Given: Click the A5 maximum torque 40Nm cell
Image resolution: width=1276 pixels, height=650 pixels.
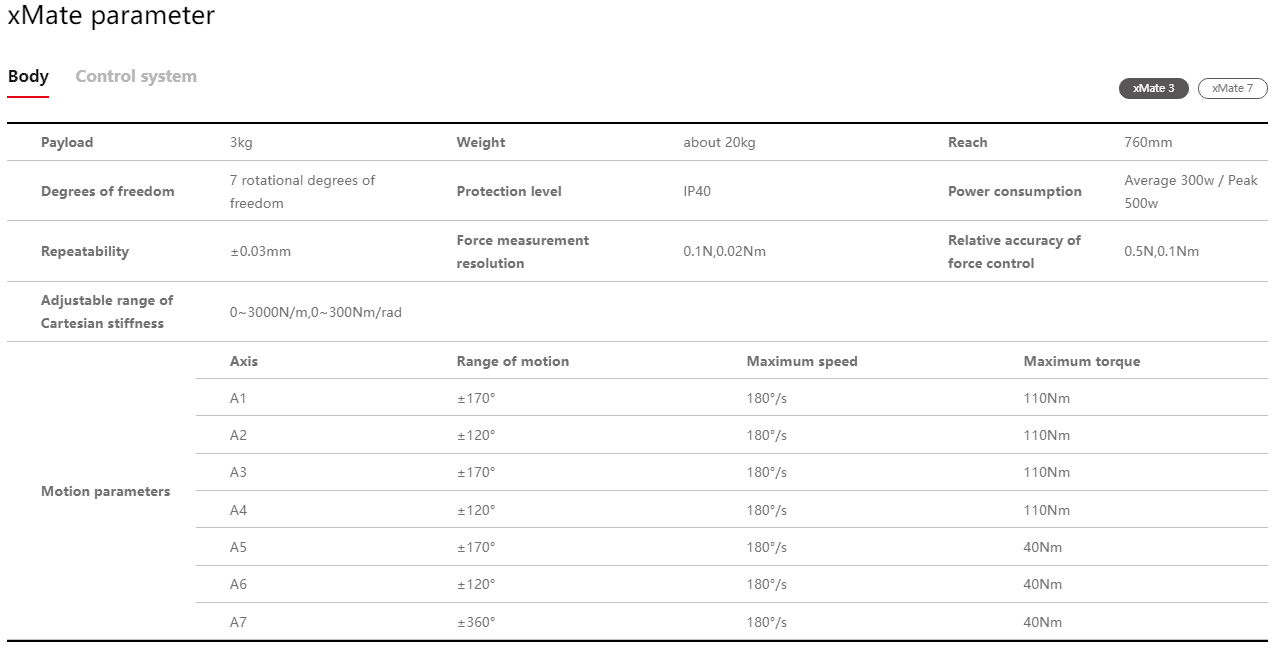Looking at the screenshot, I should 1043,547.
